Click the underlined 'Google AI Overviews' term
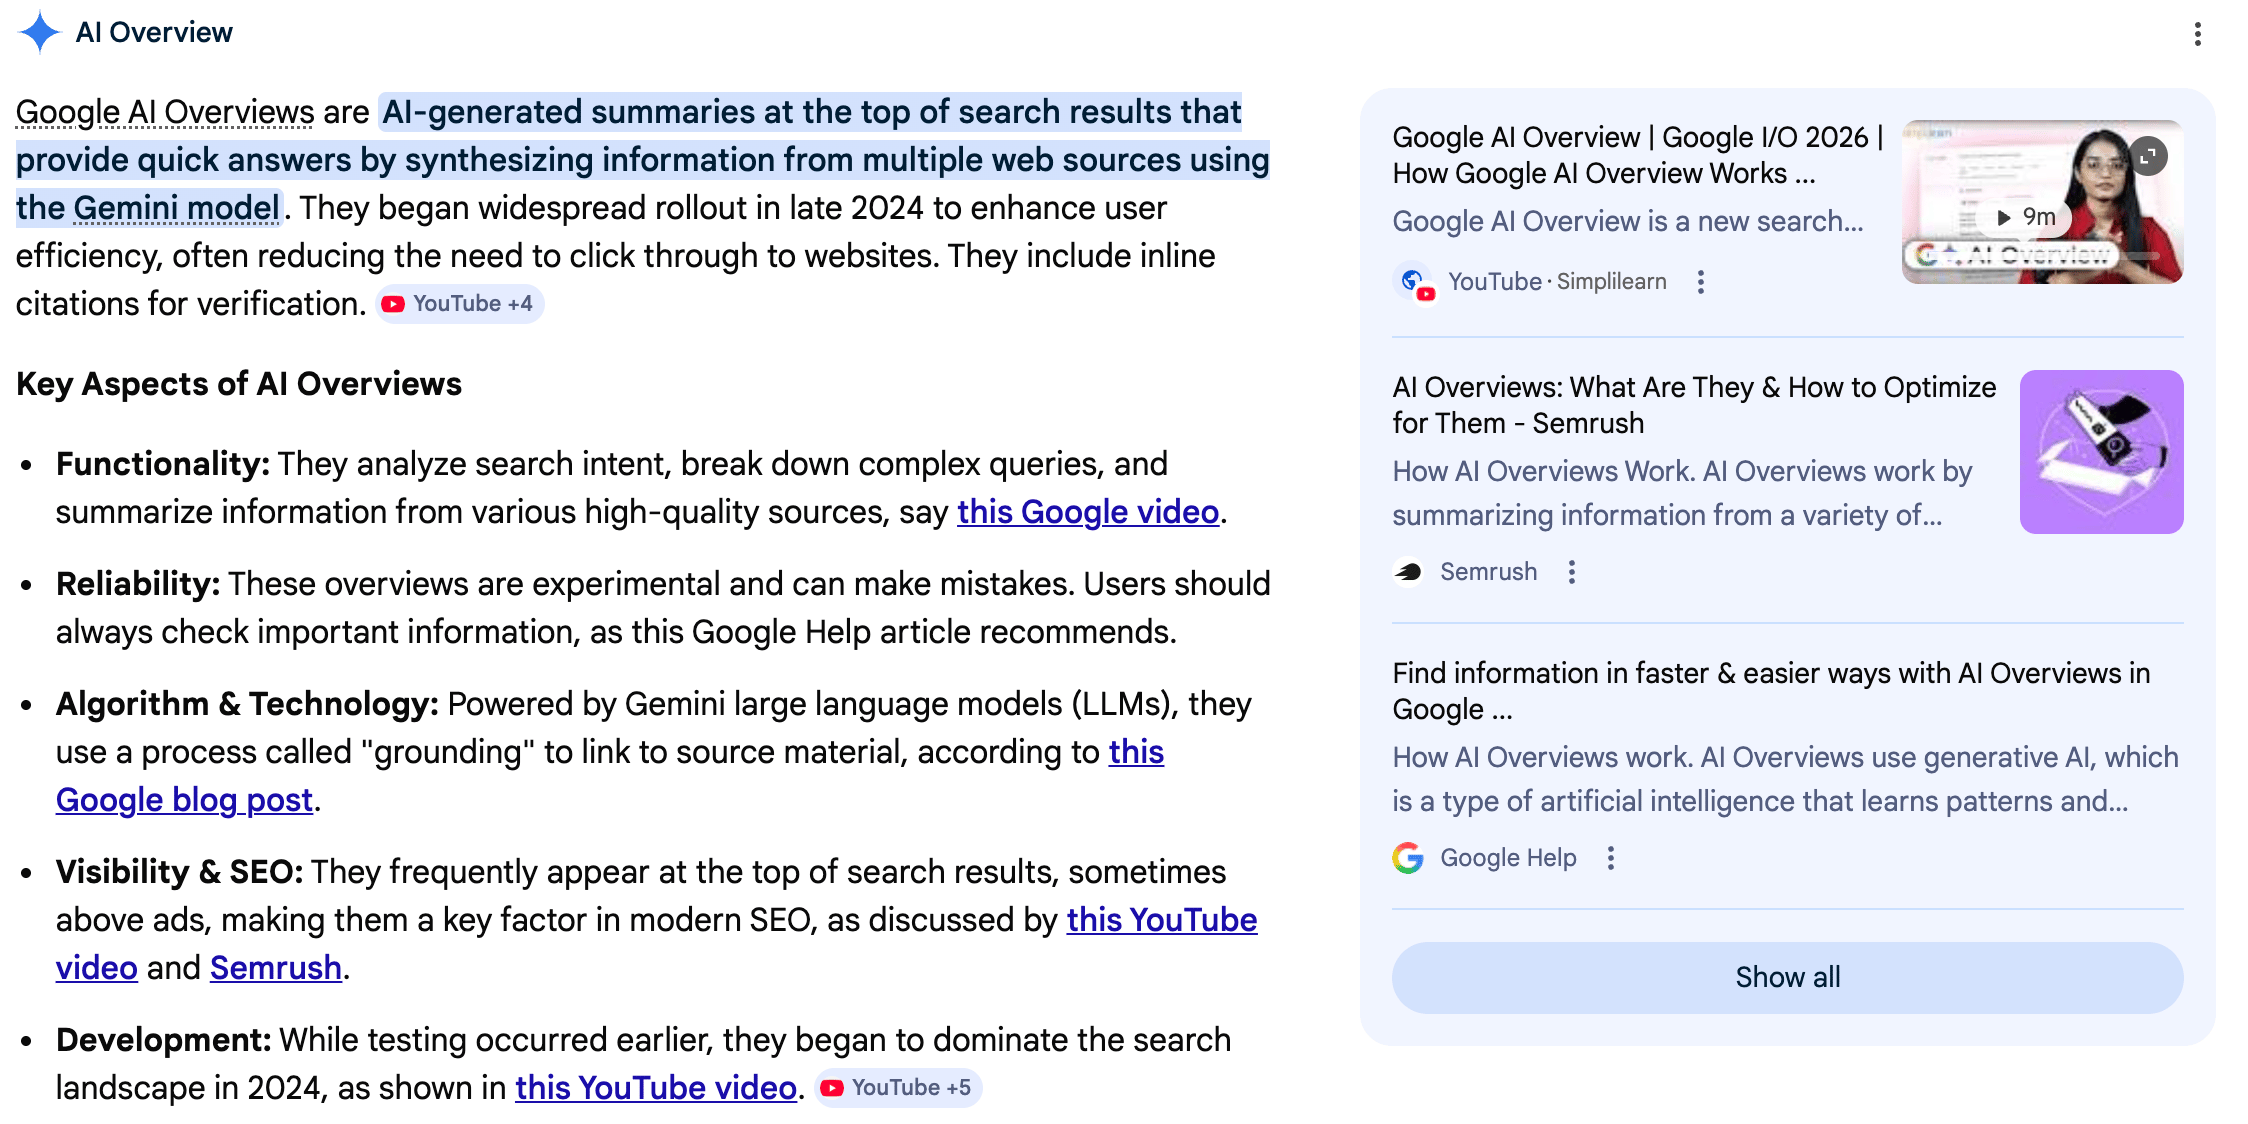This screenshot has width=2248, height=1124. click(165, 112)
